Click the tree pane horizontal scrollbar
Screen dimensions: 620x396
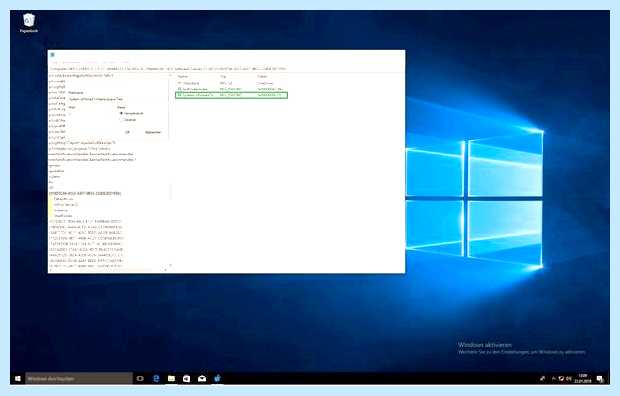click(108, 270)
